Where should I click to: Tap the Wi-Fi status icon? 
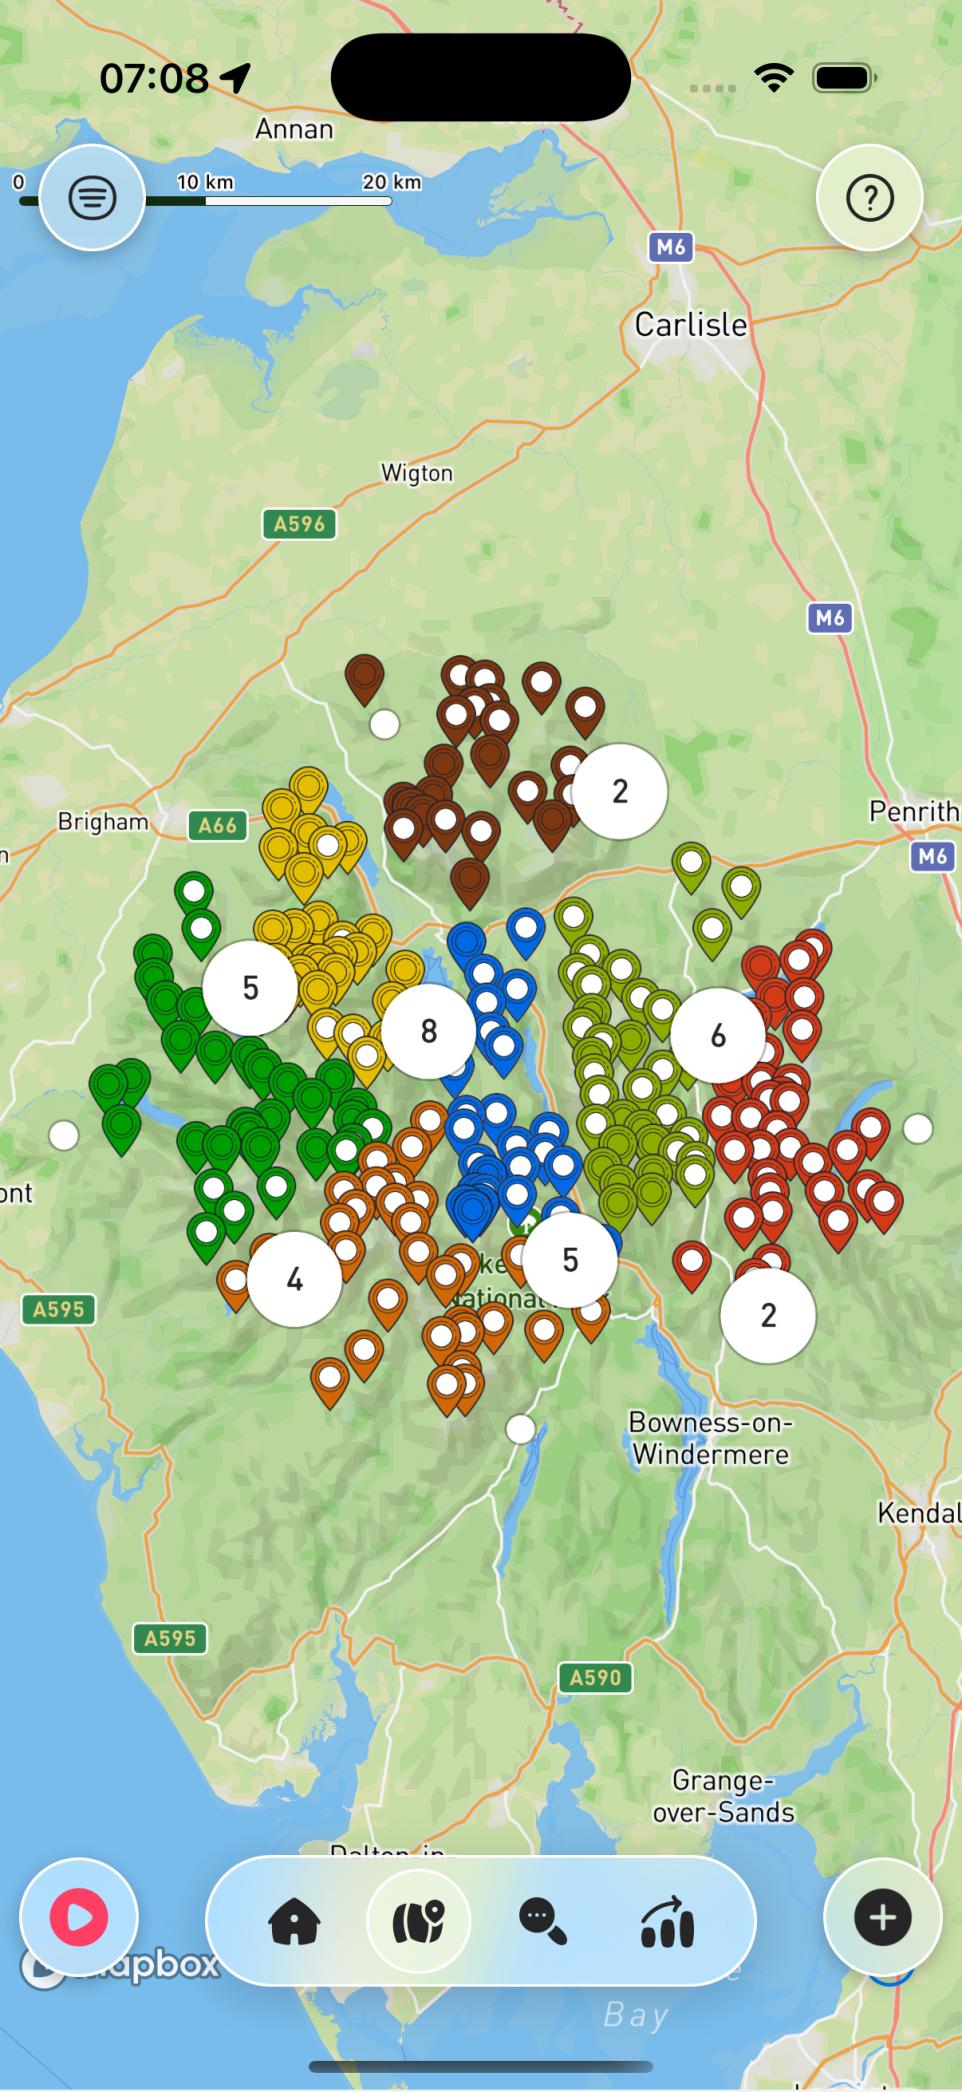coord(773,77)
